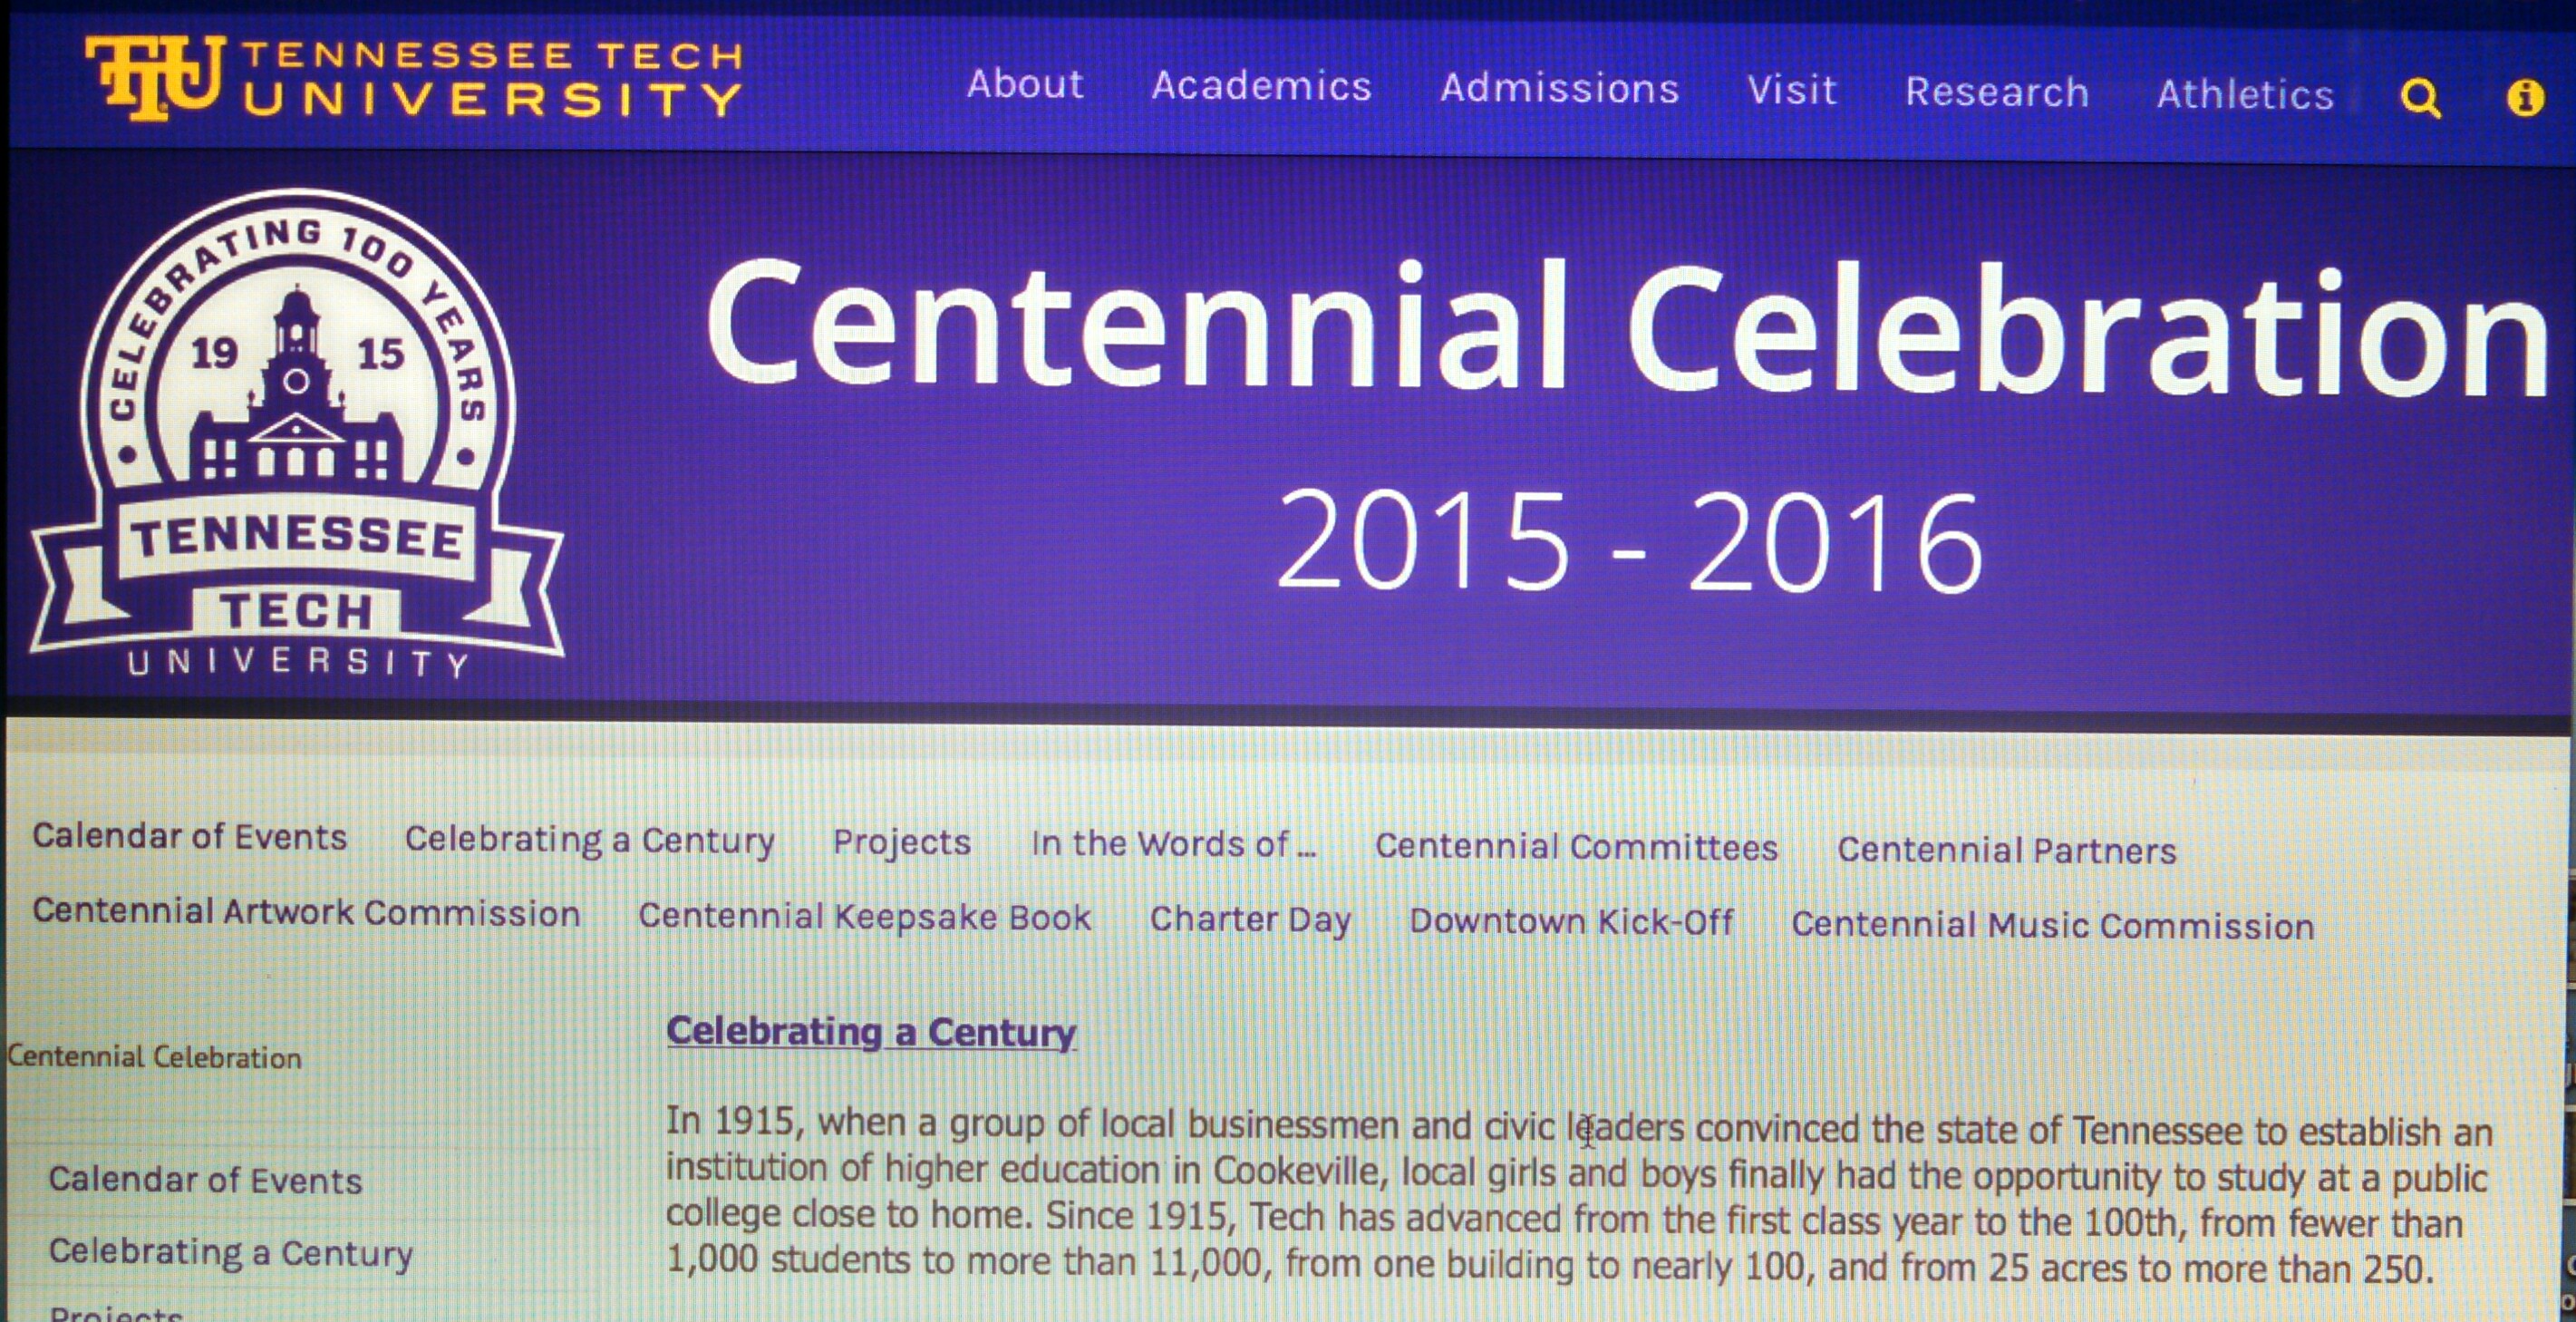Open Calendar of Events in top subnav

tap(189, 836)
